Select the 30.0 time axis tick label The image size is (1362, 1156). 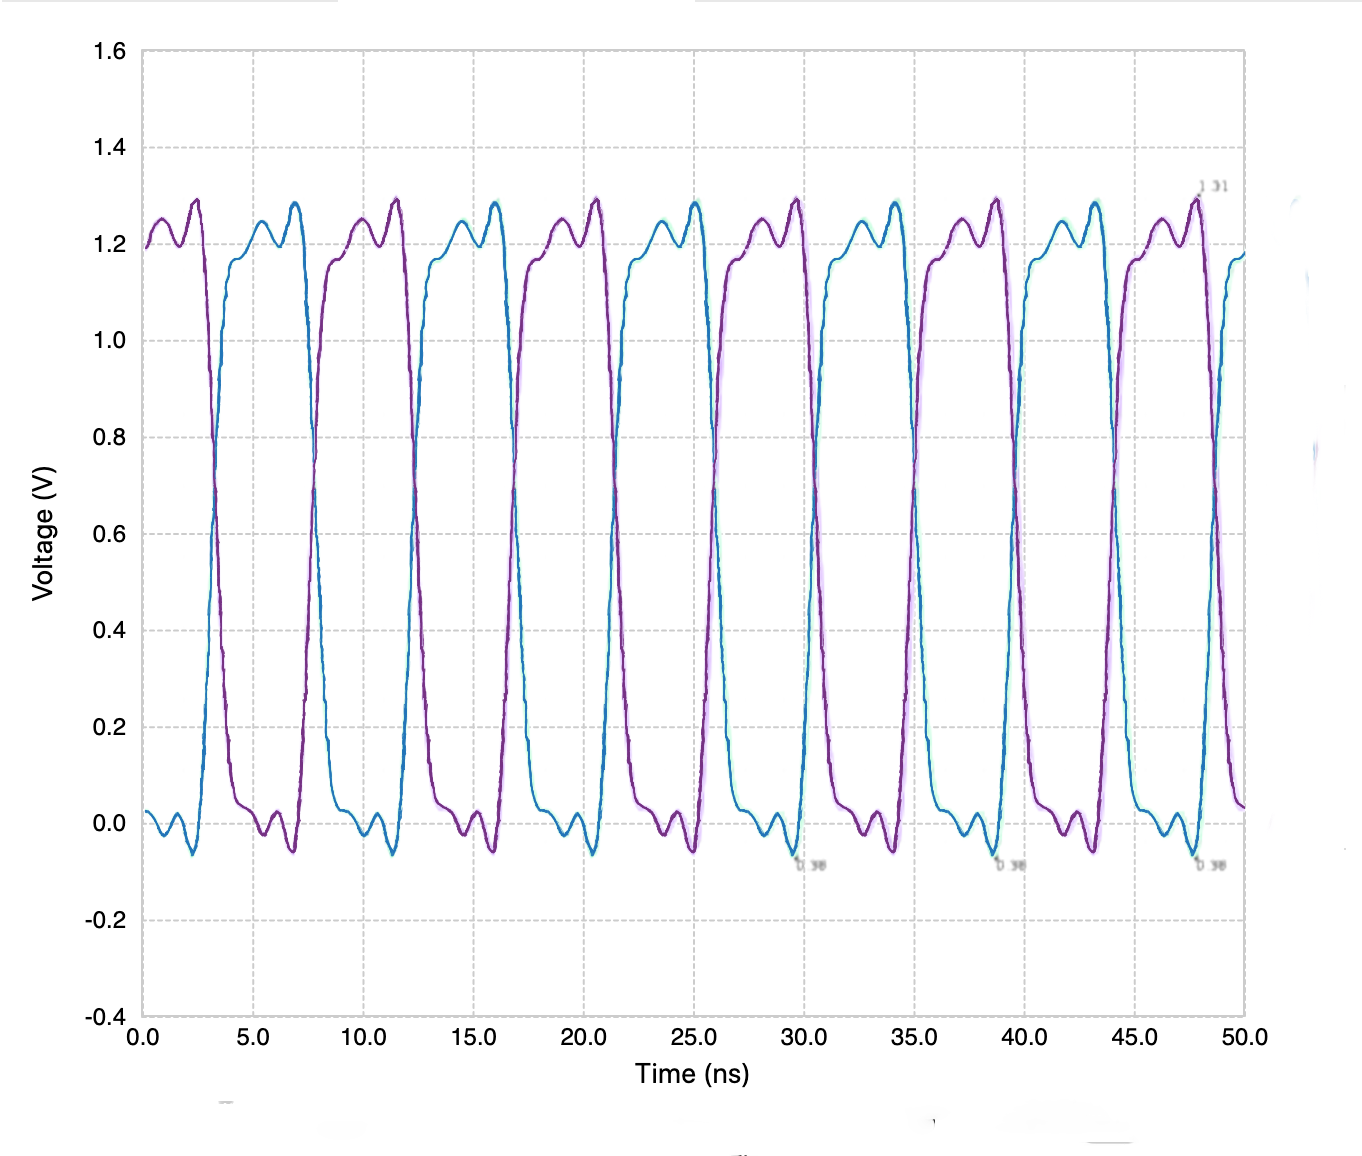click(804, 1037)
